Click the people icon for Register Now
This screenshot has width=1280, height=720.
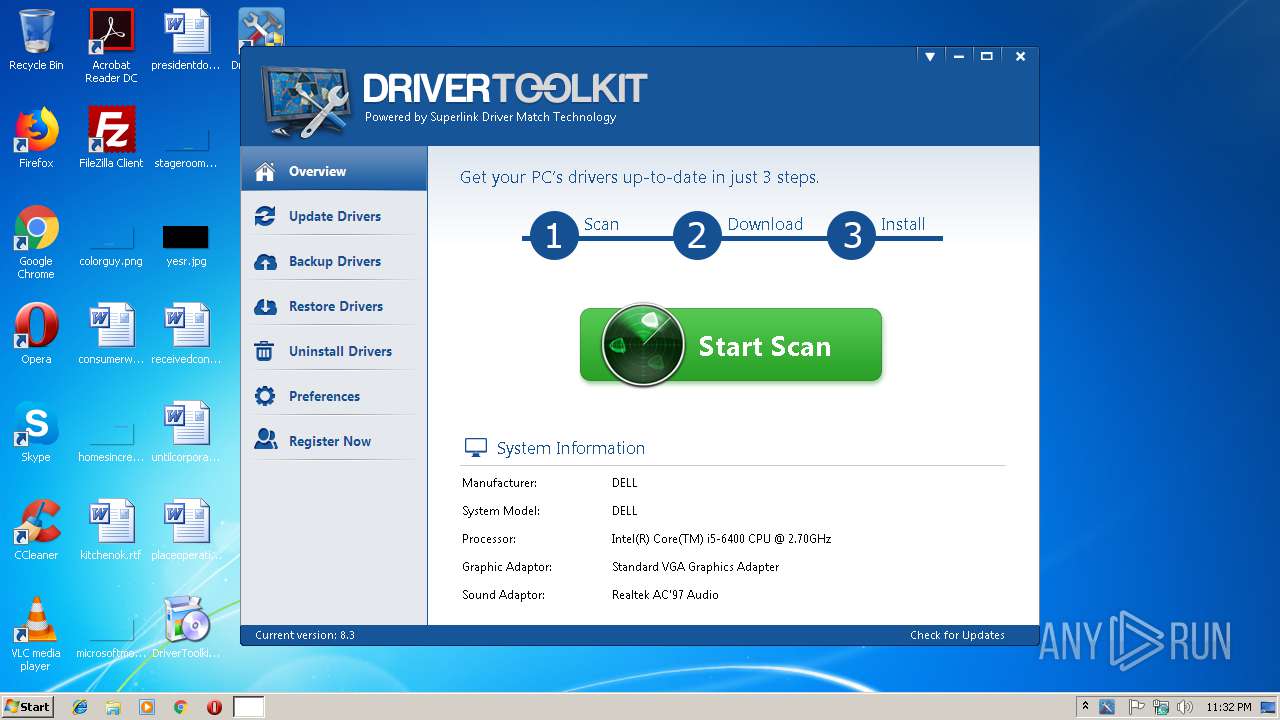pyautogui.click(x=265, y=440)
